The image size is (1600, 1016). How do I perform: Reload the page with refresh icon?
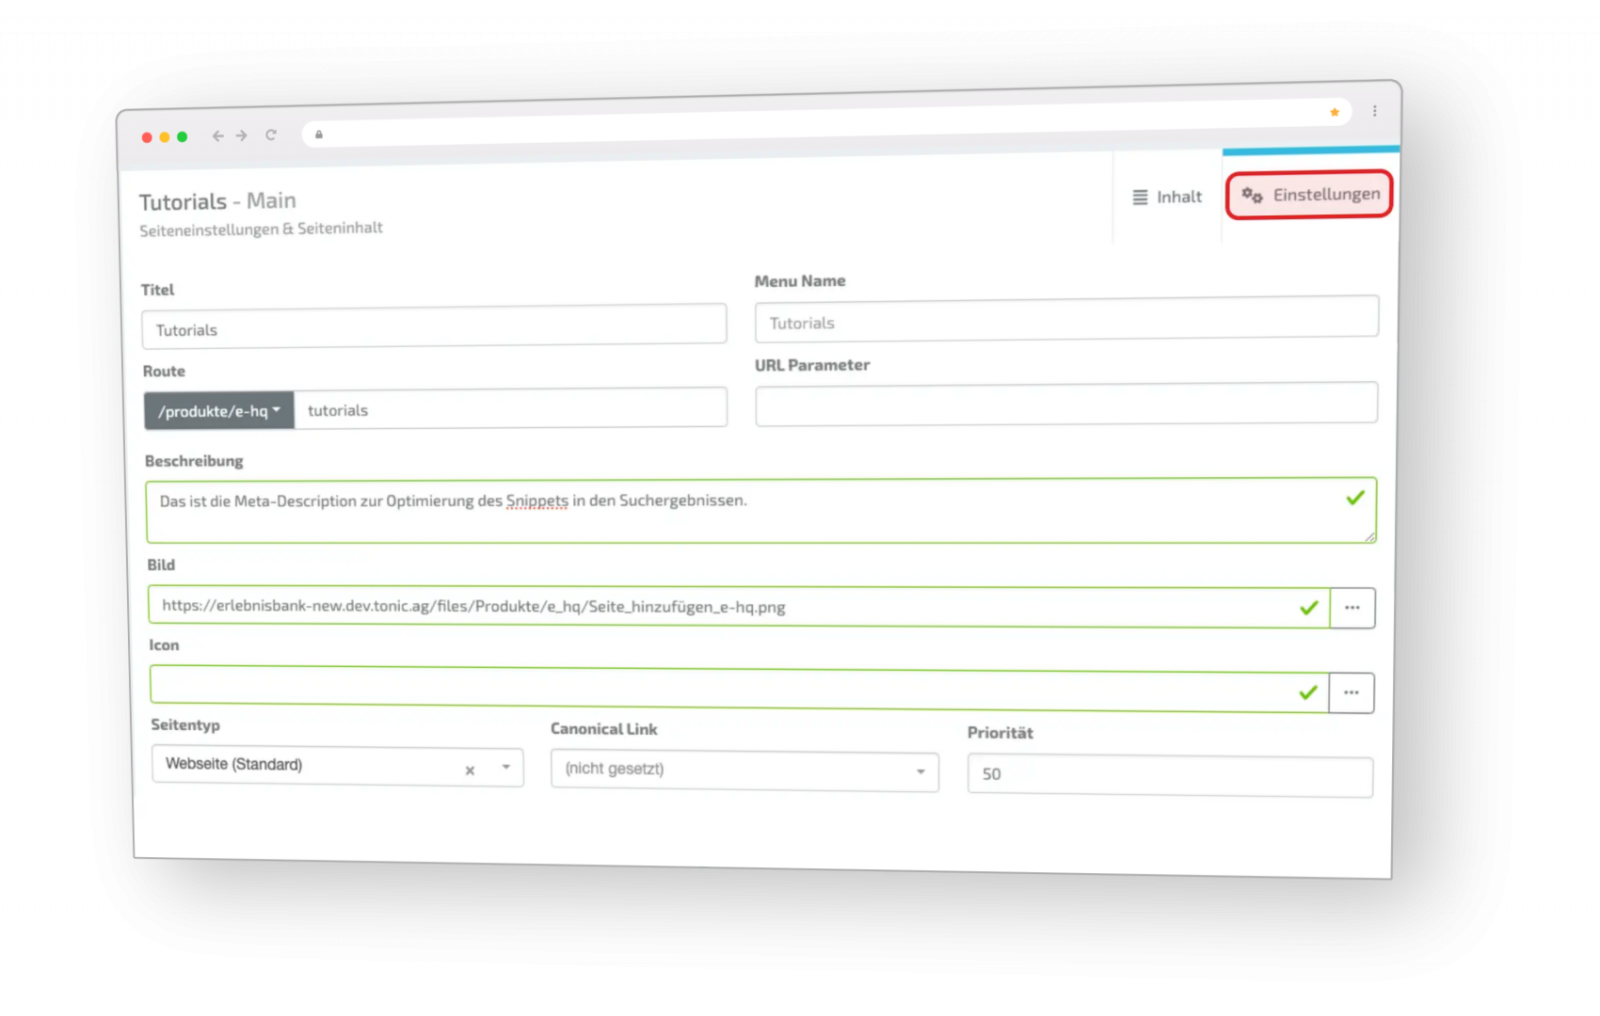point(271,135)
